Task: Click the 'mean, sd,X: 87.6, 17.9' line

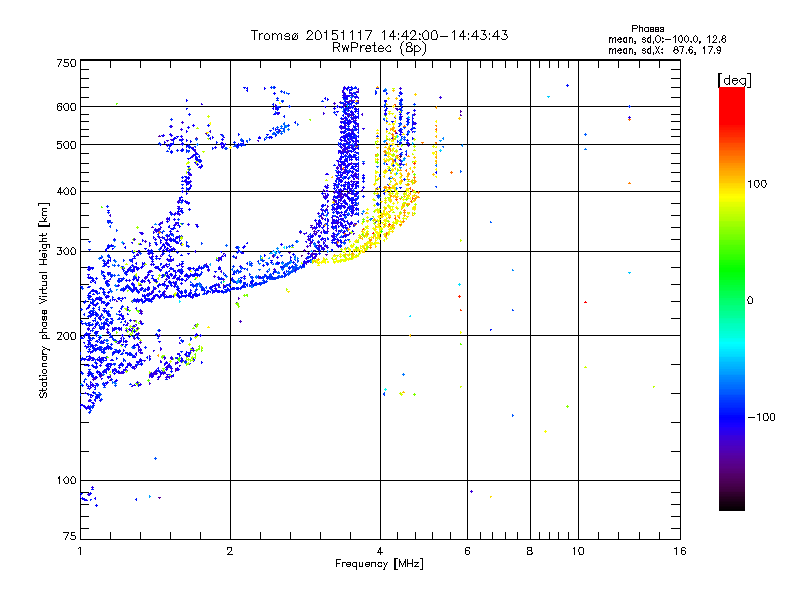Action: [x=664, y=51]
